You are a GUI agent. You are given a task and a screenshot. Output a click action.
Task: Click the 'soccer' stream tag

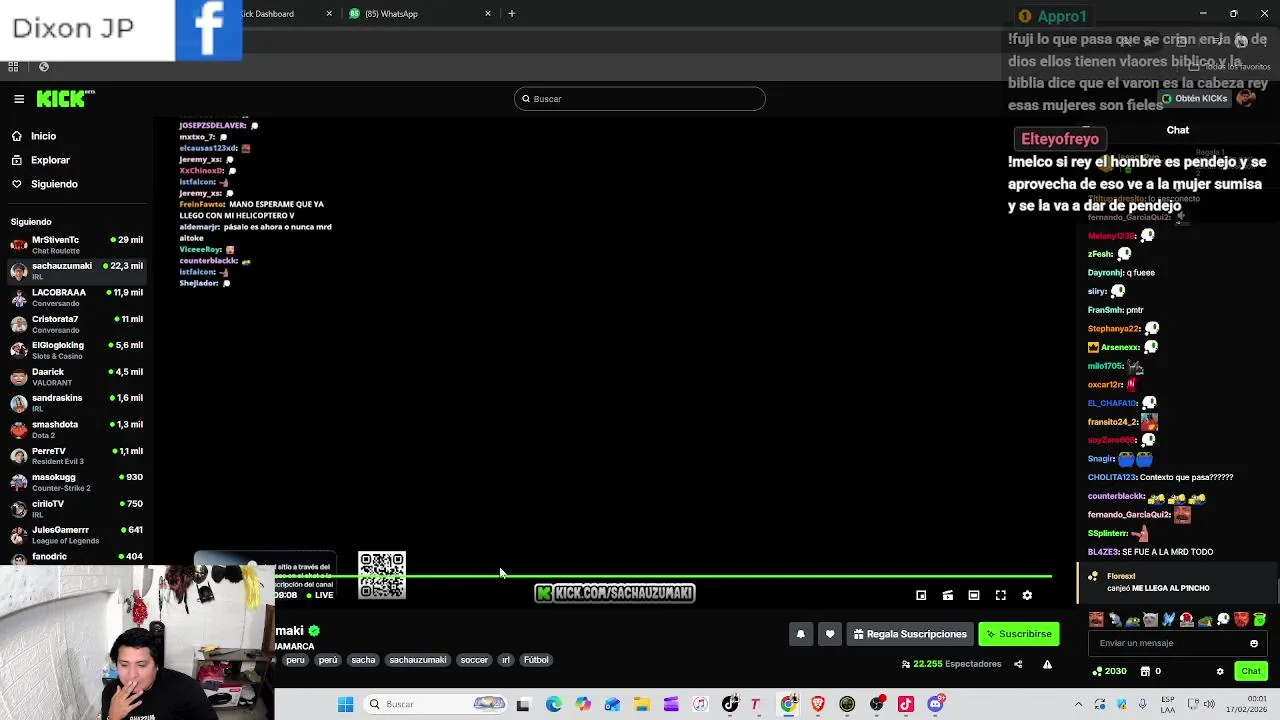click(x=474, y=660)
